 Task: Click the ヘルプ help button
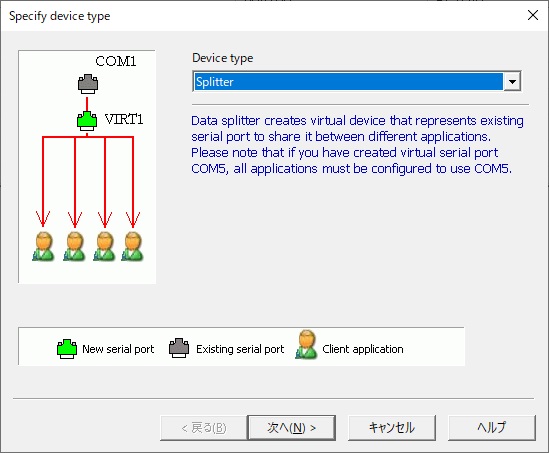(x=492, y=427)
